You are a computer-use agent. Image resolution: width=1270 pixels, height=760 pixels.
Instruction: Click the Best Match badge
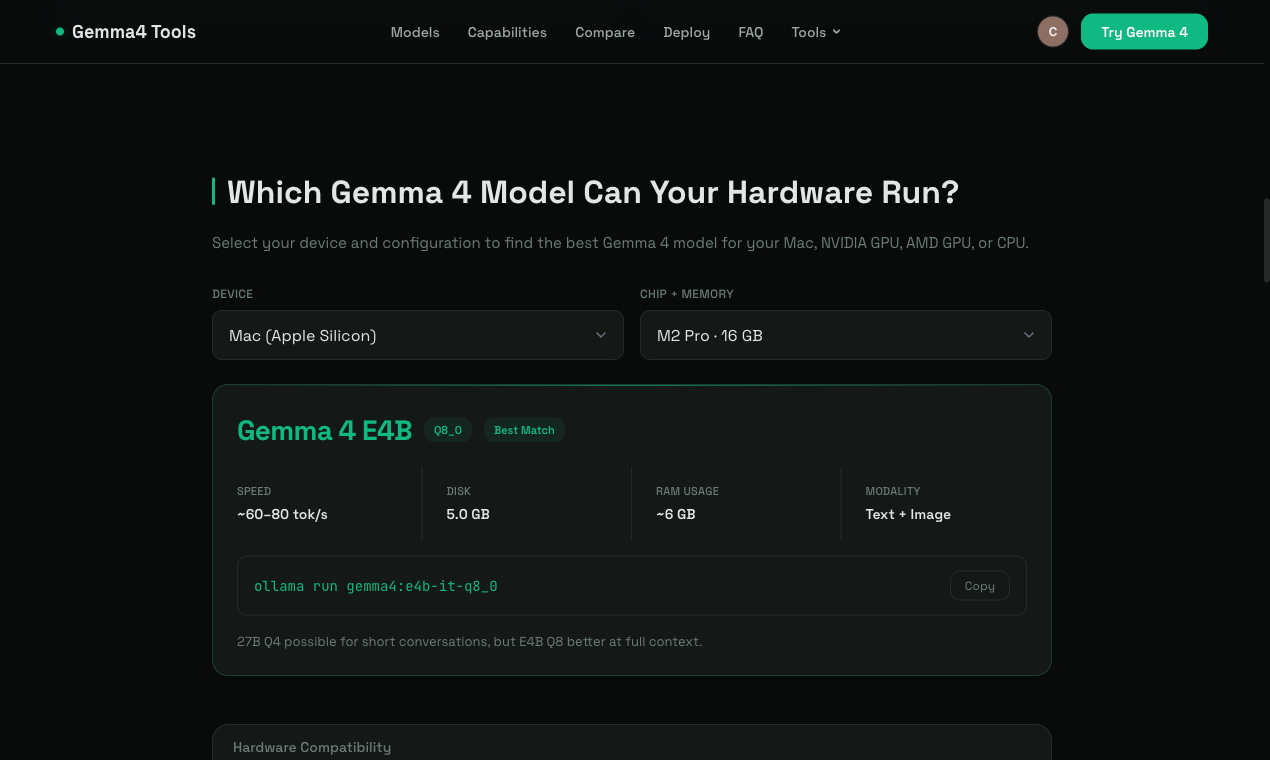524,430
